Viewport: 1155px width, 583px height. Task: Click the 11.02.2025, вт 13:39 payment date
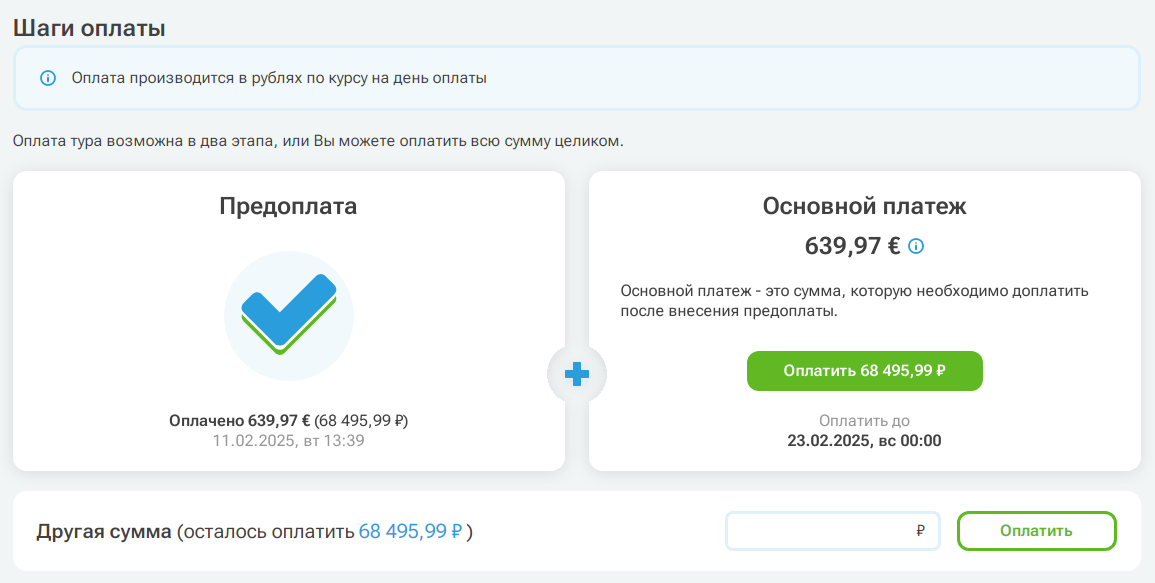288,440
